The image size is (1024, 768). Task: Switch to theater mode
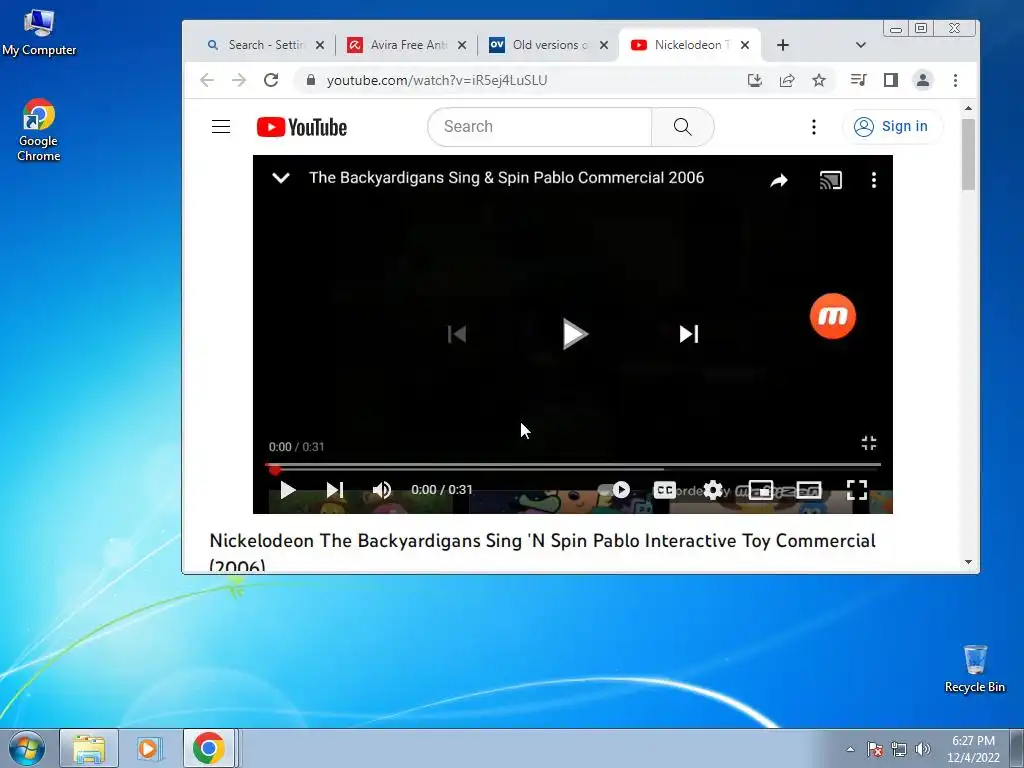(x=808, y=490)
